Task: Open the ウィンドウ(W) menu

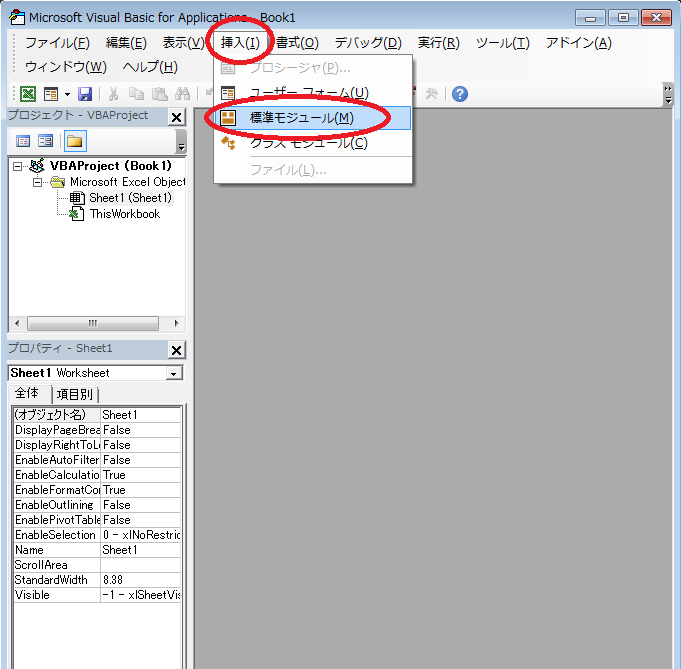Action: point(66,67)
